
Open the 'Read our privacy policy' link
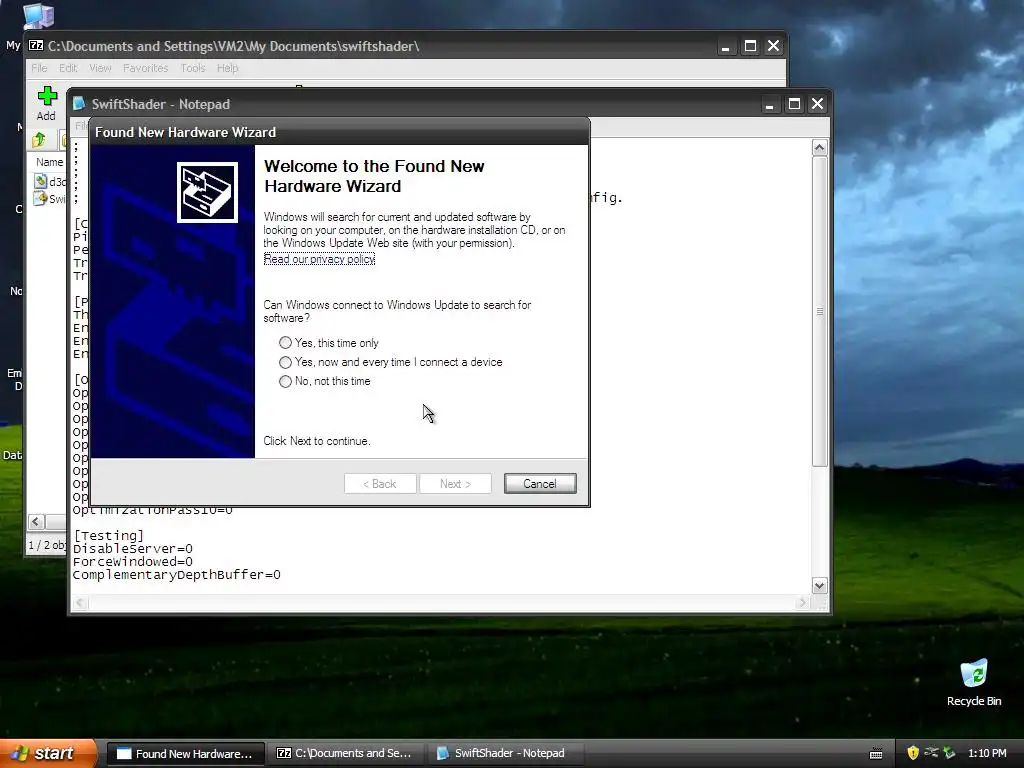319,259
